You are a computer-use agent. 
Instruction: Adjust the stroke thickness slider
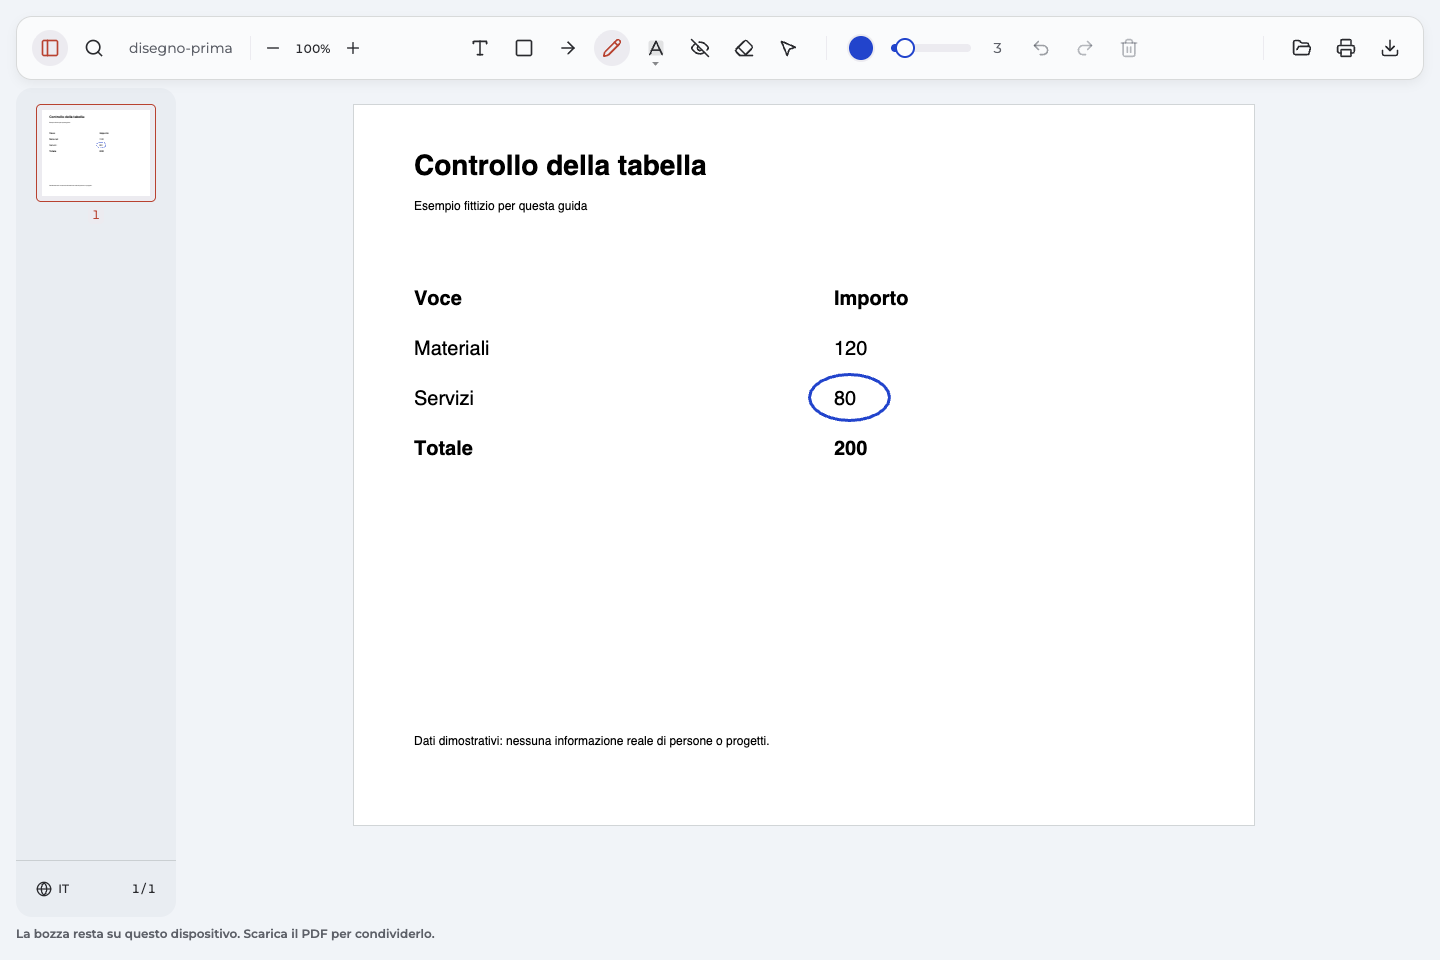pos(931,48)
